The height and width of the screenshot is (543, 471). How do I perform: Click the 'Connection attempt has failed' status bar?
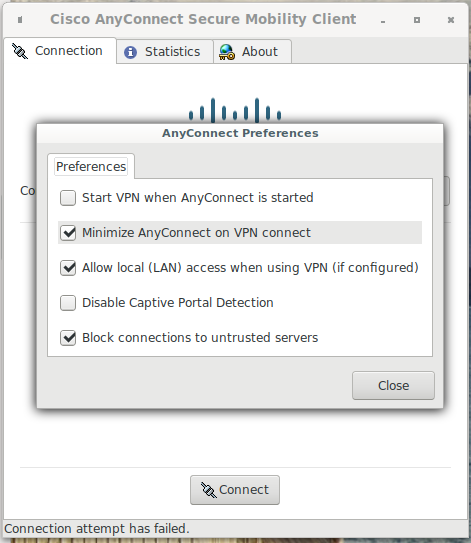(236, 529)
